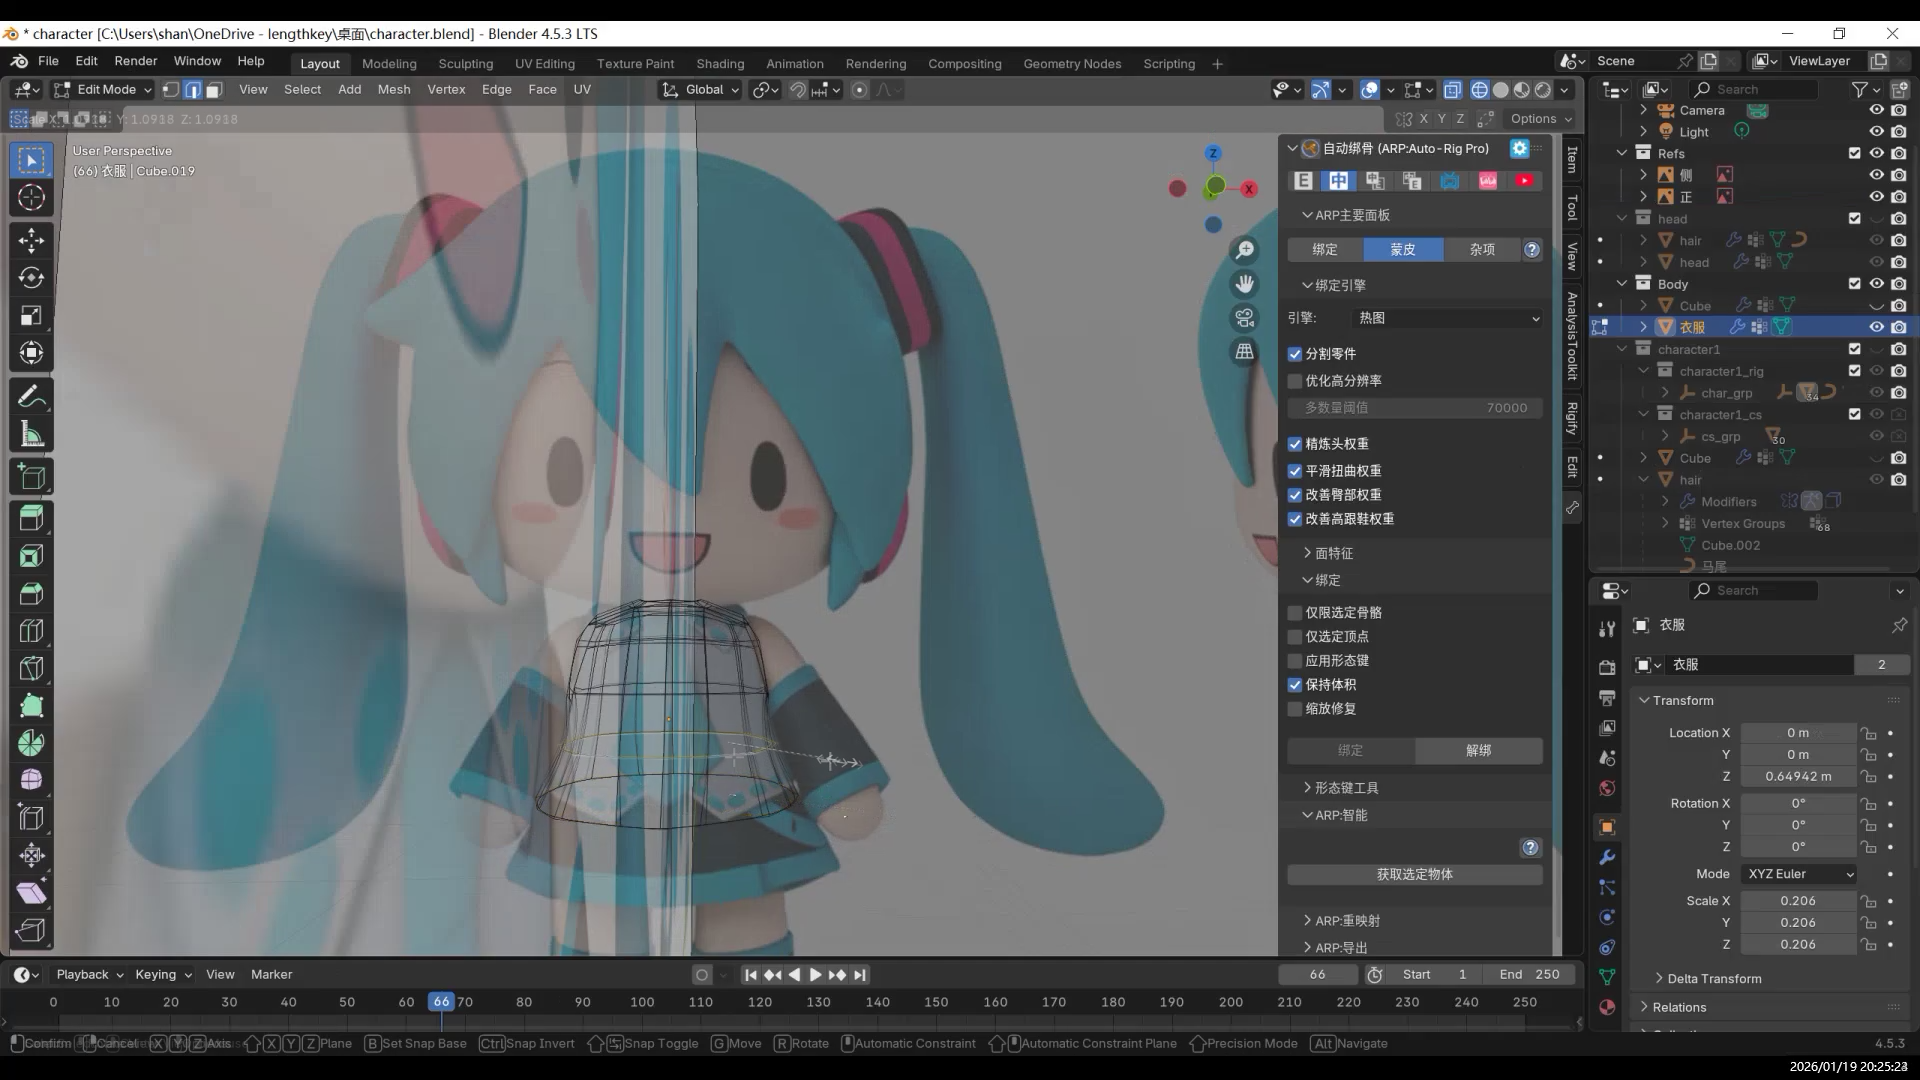Viewport: 1920px width, 1080px height.
Task: Enable the 优化高分辨率 checkbox
Action: 1295,381
